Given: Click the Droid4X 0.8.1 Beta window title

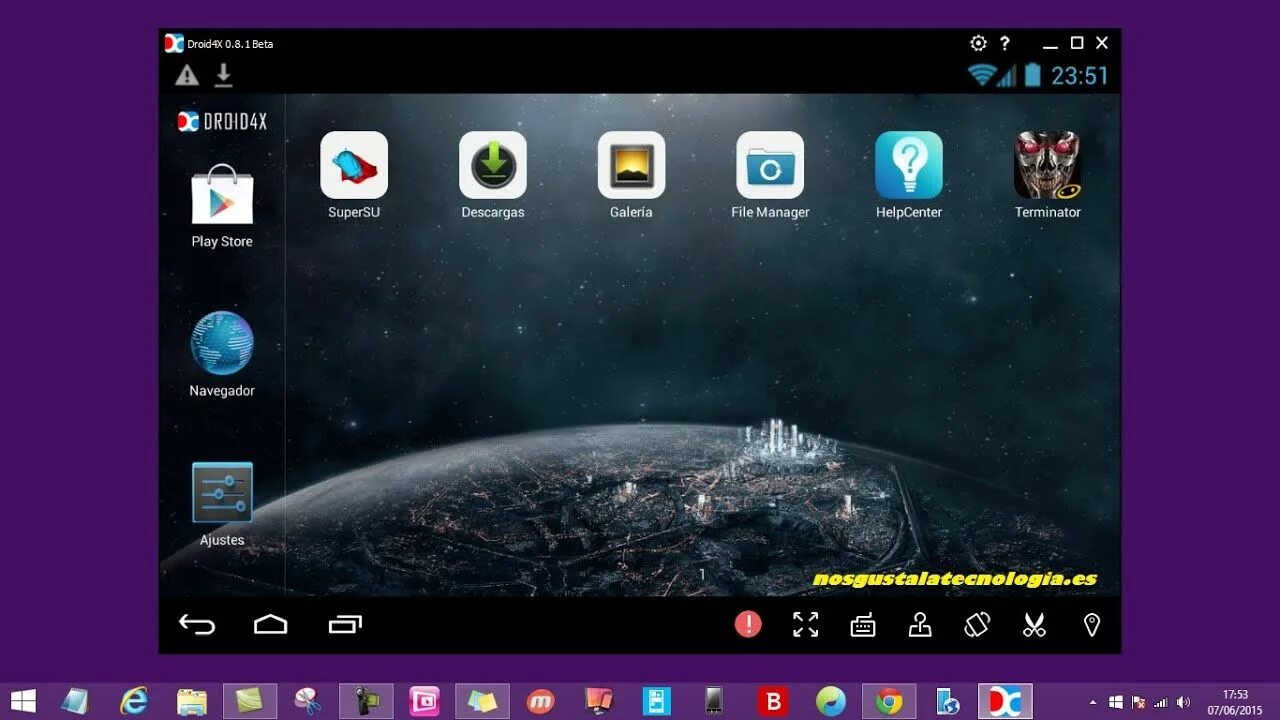Looking at the screenshot, I should [x=230, y=44].
